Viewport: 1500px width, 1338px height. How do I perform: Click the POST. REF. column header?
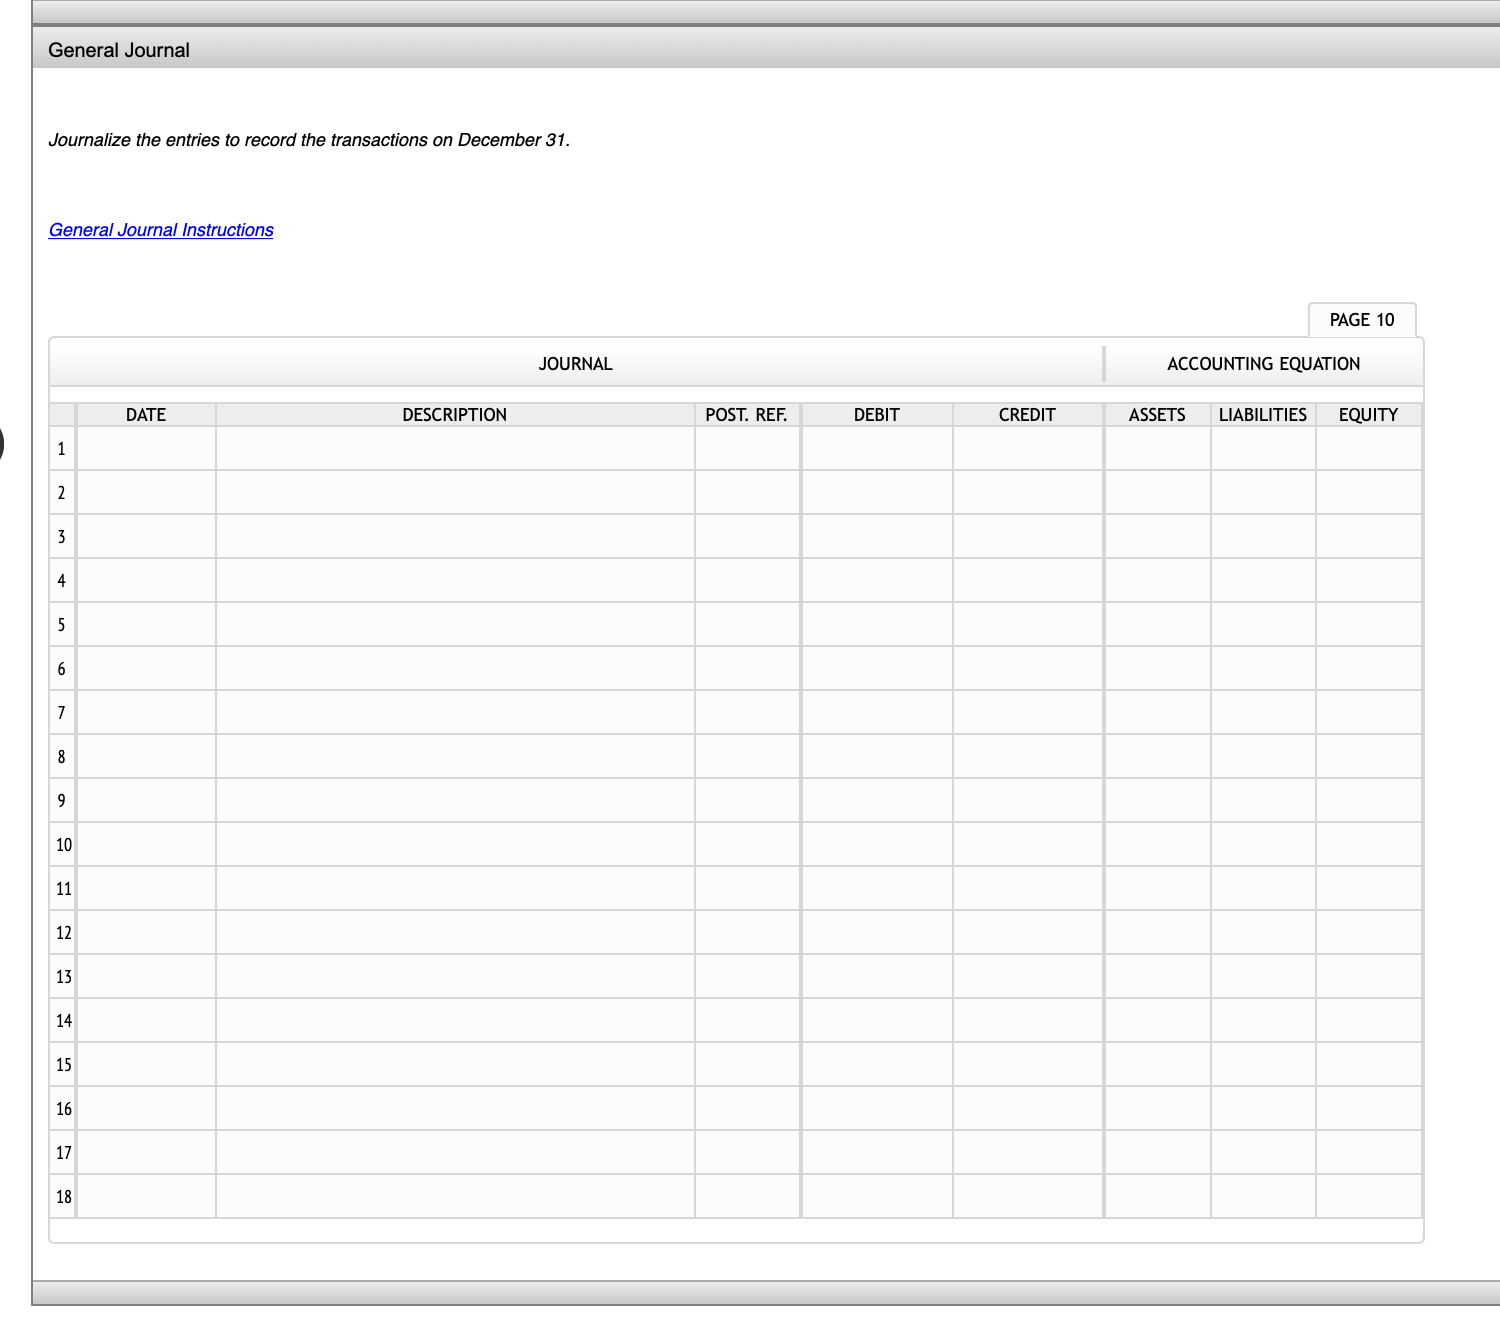click(746, 414)
